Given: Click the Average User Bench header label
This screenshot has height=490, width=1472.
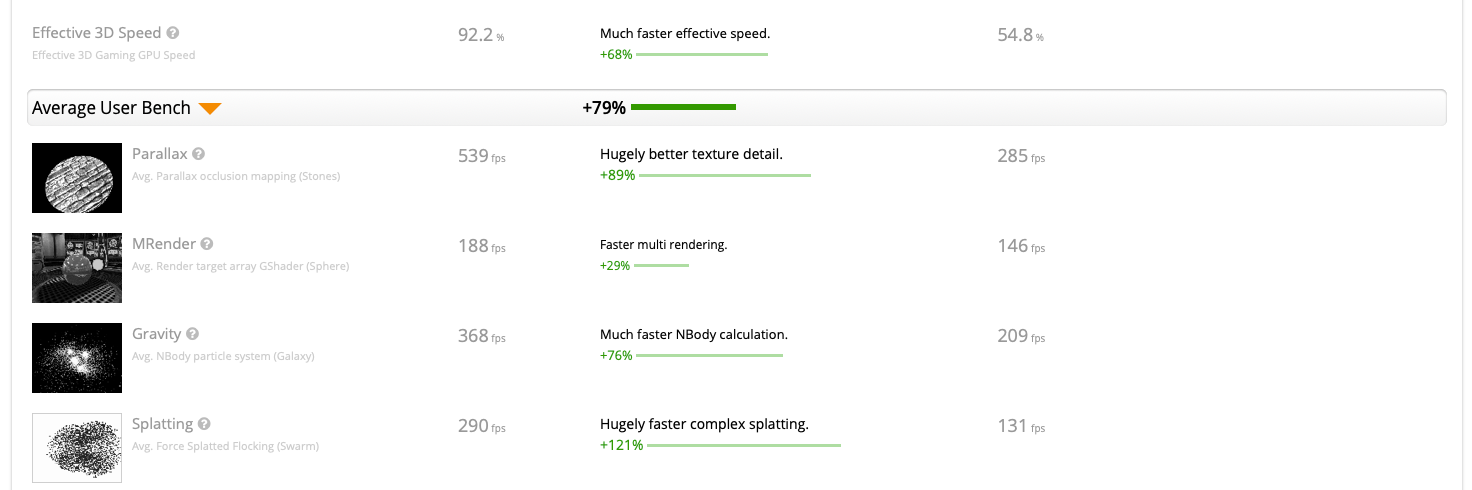Looking at the screenshot, I should 111,107.
